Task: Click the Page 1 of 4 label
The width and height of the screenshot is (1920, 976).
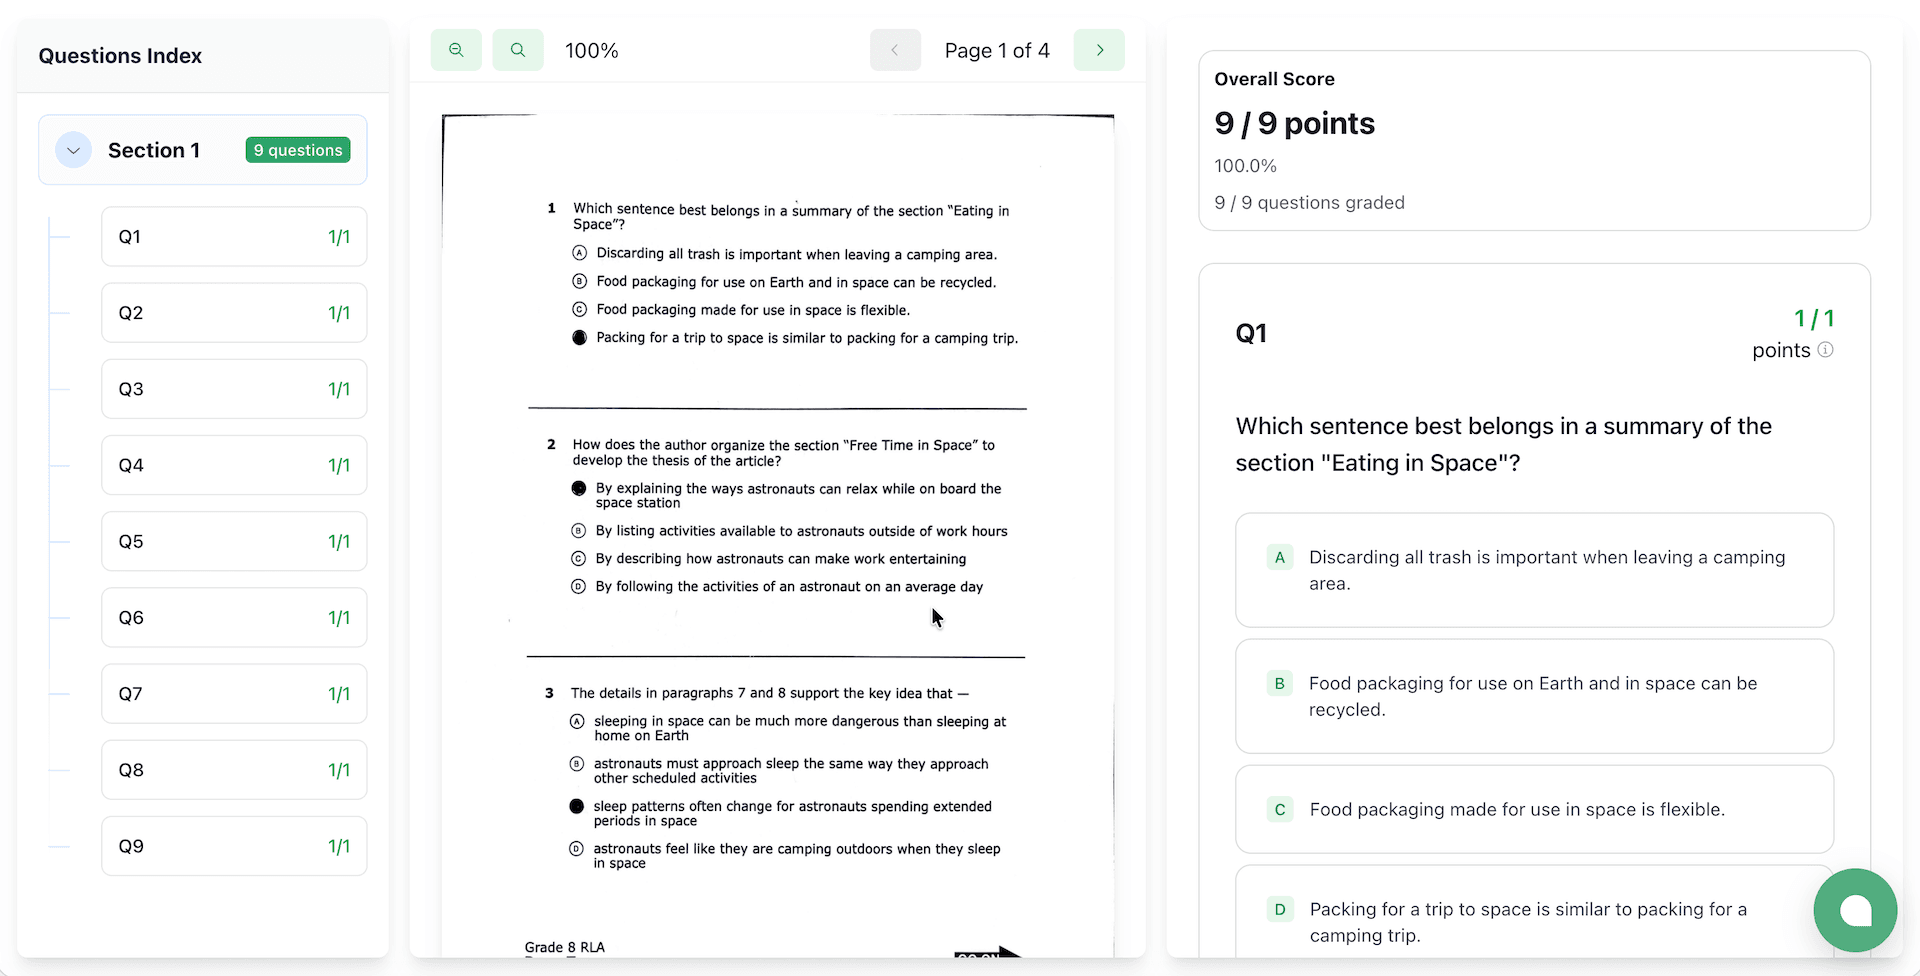Action: click(997, 50)
